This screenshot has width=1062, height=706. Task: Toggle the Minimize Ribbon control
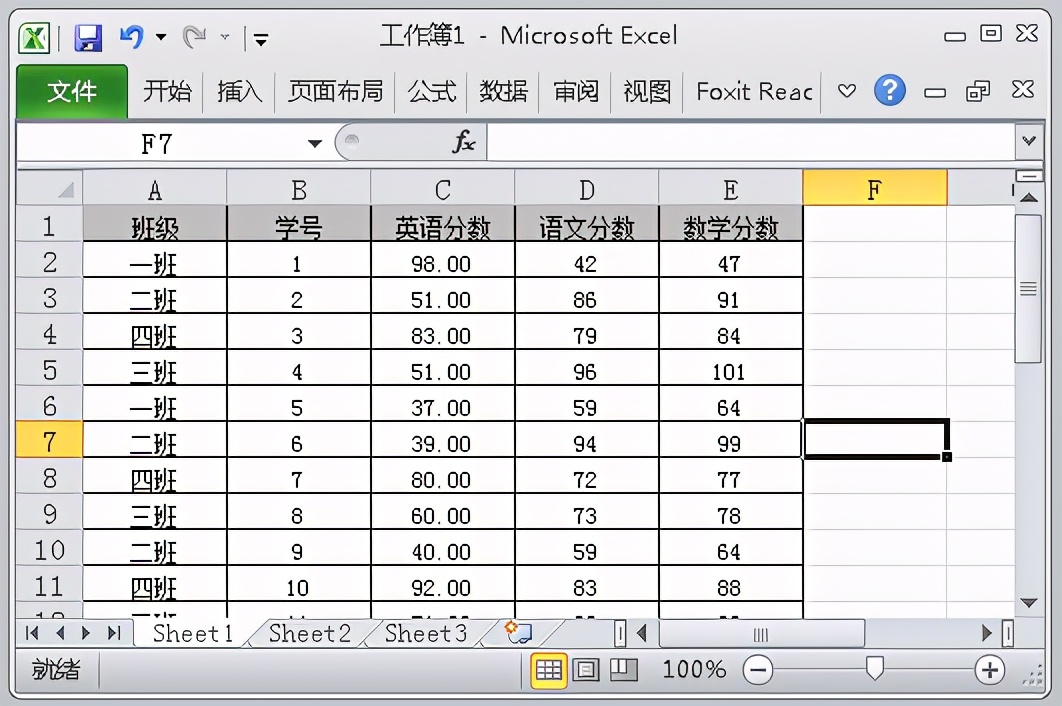click(848, 91)
